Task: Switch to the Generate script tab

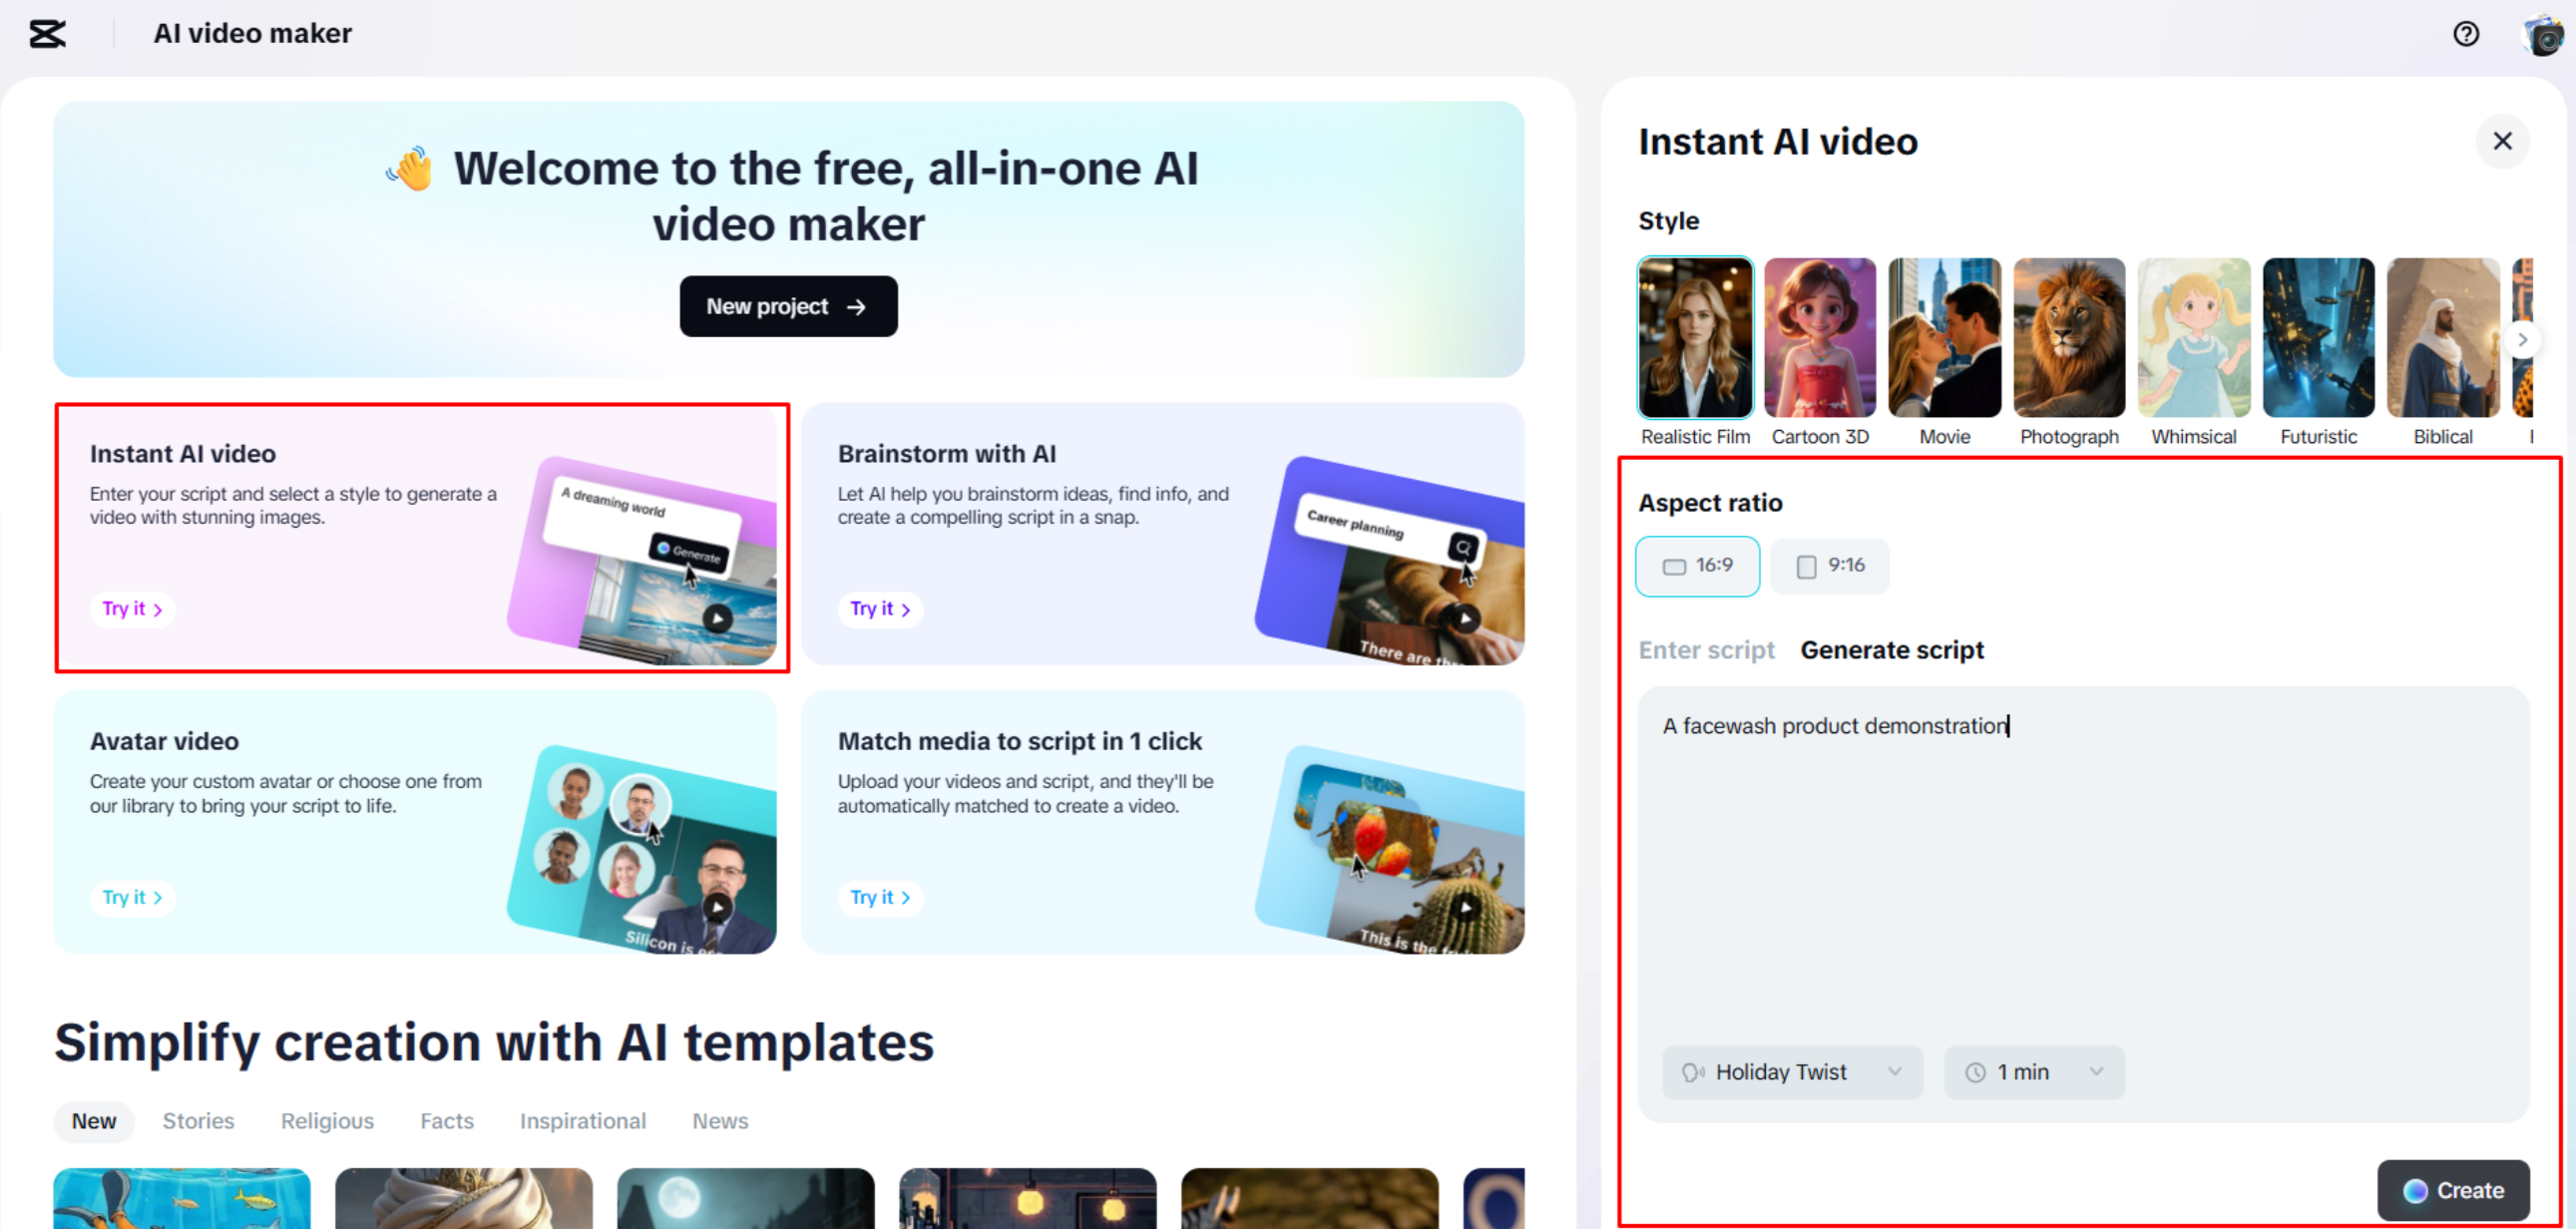Action: [x=1892, y=649]
